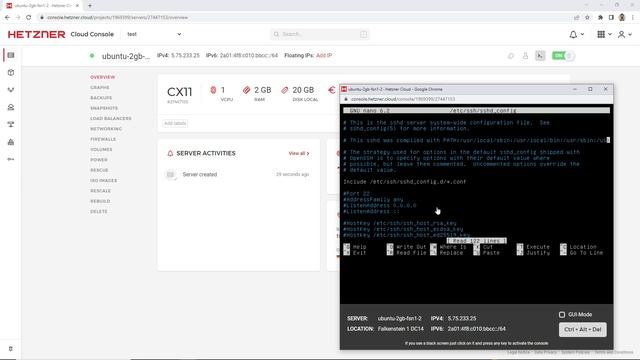The width and height of the screenshot is (640, 360).
Task: Open the Servers section in left sidebar
Action: 11,55
